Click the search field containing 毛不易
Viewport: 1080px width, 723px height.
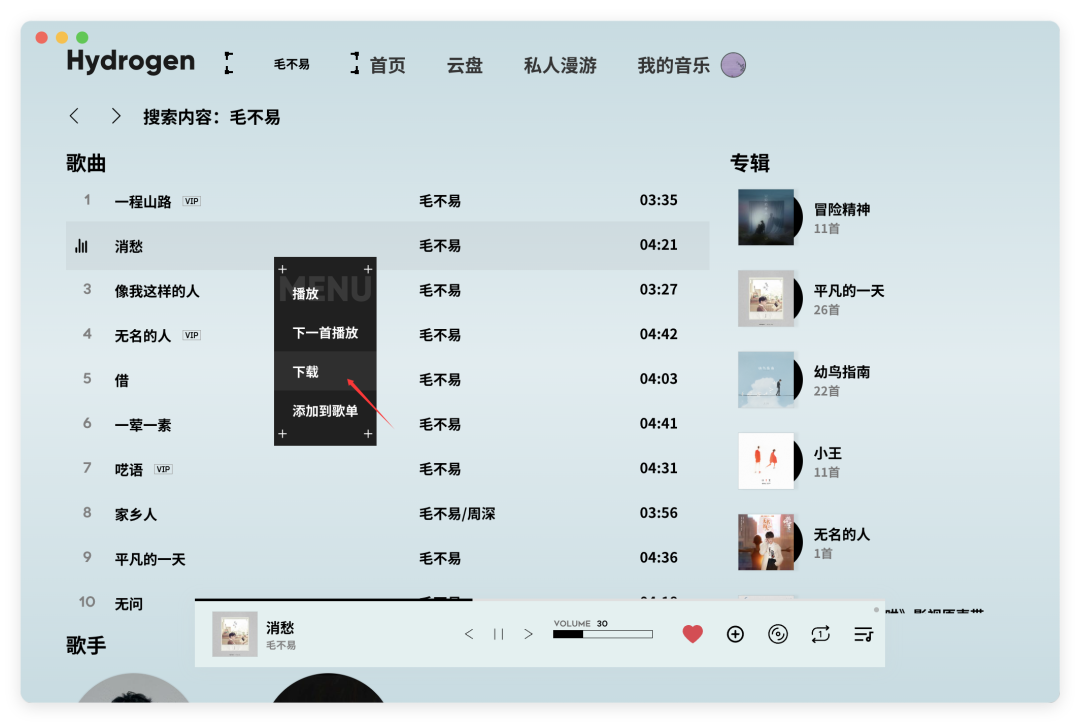tap(291, 64)
